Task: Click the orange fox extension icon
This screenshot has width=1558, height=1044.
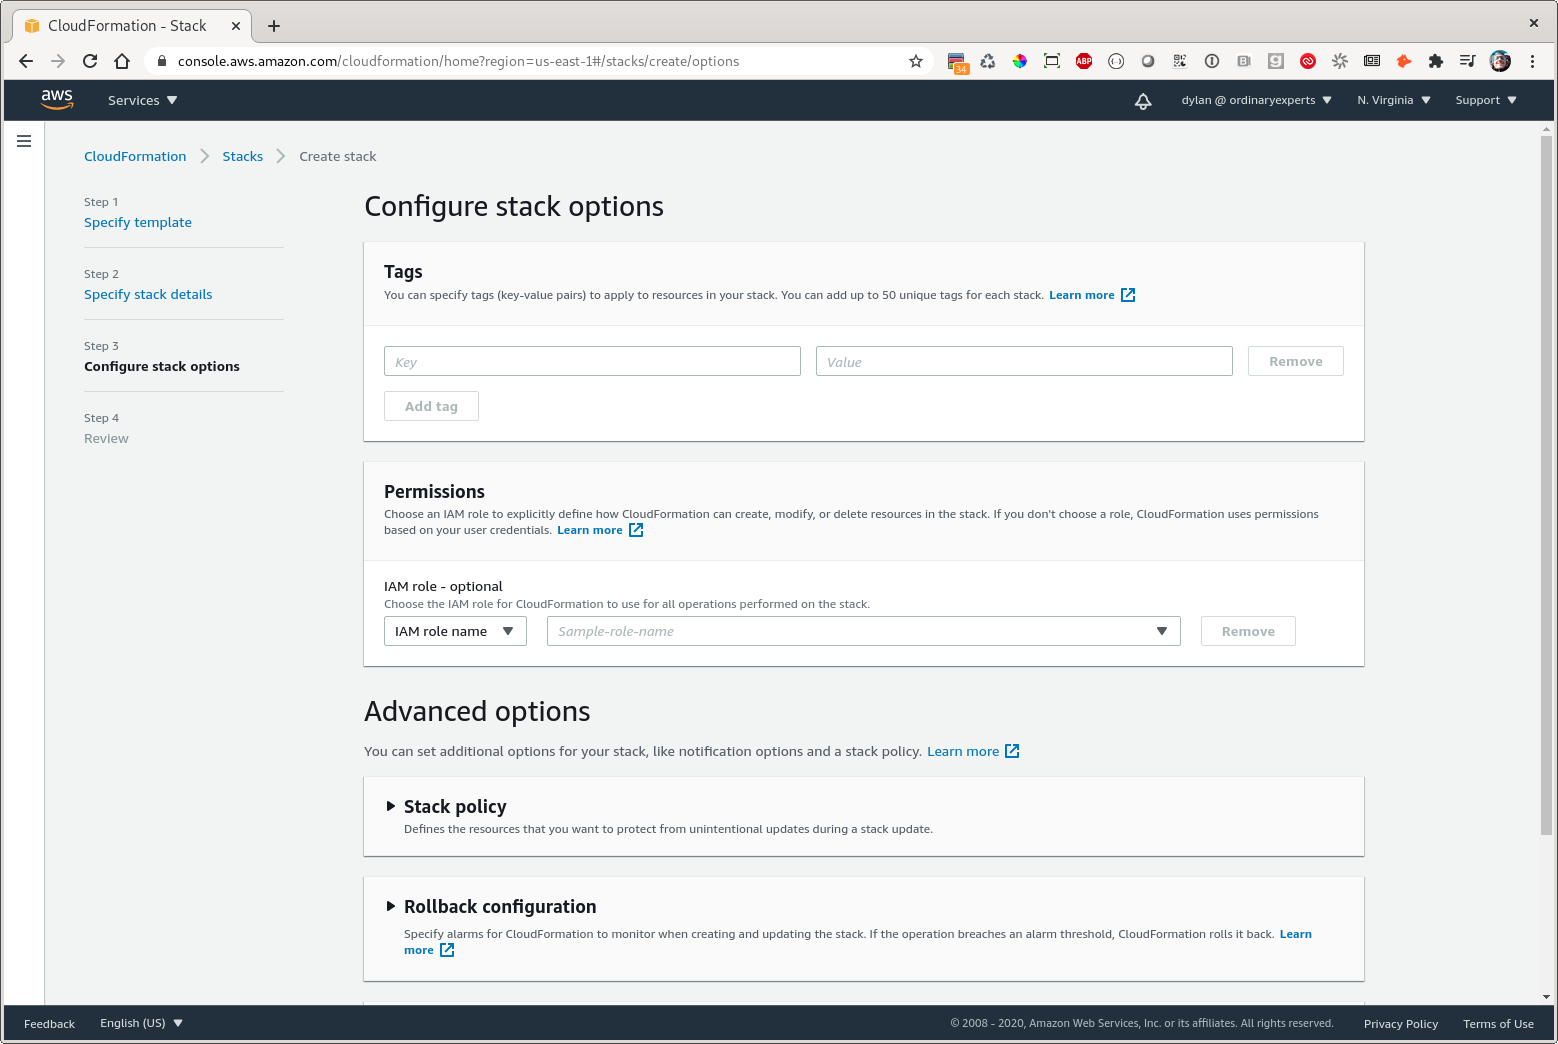Action: pyautogui.click(x=1404, y=61)
